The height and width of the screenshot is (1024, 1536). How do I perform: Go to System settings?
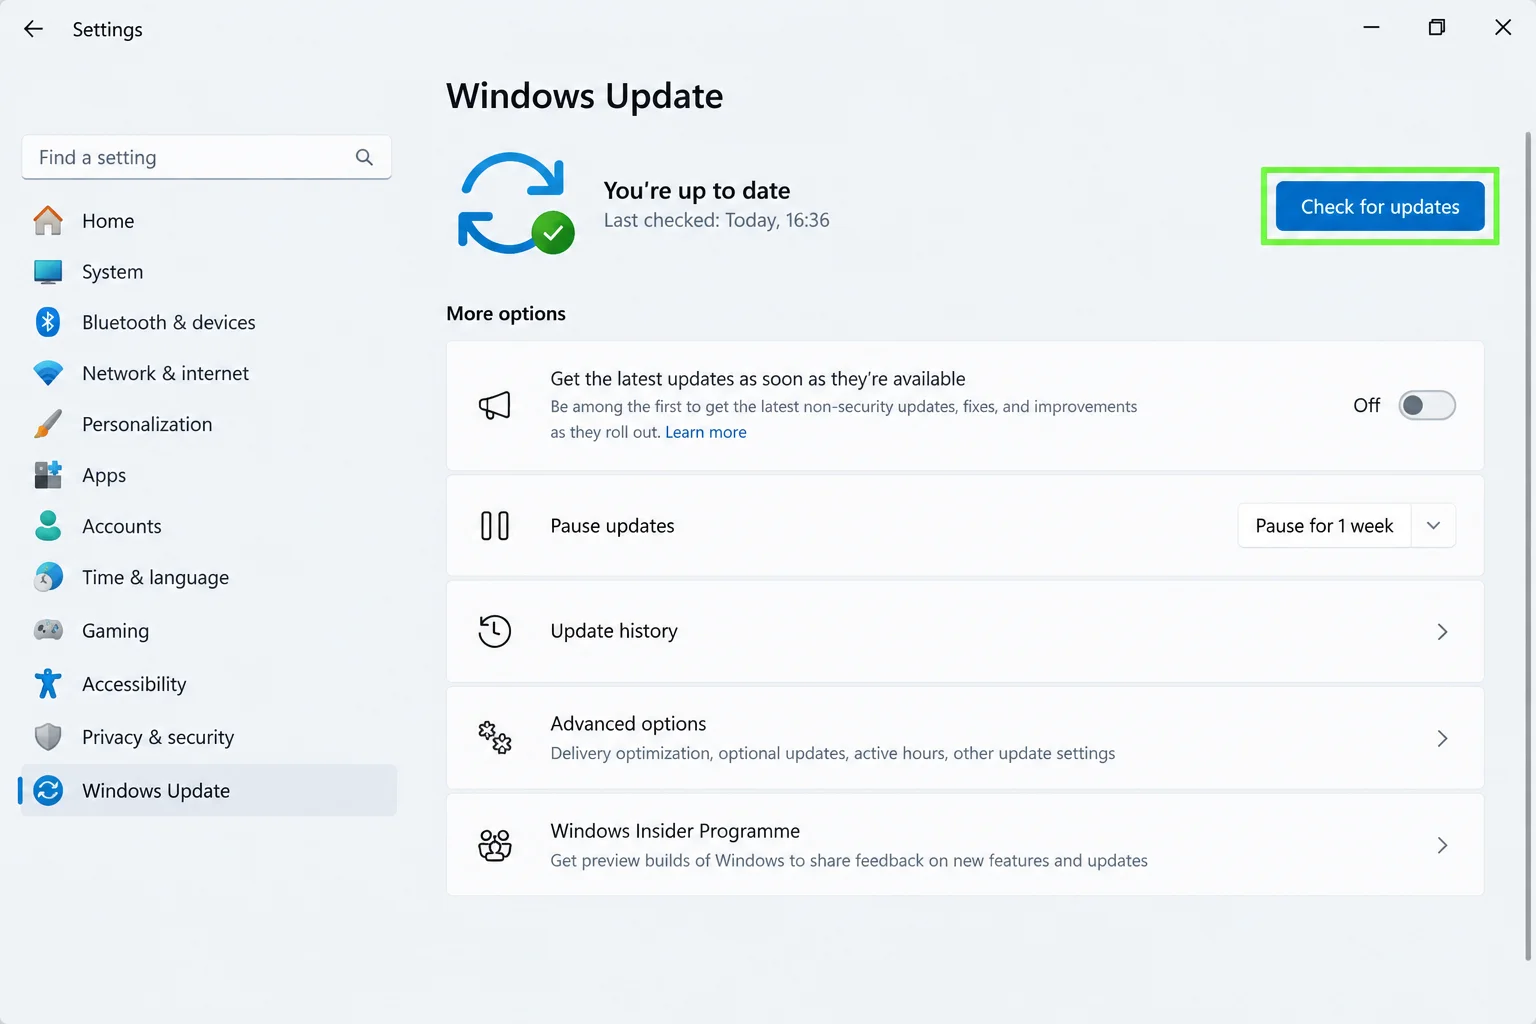pos(209,272)
